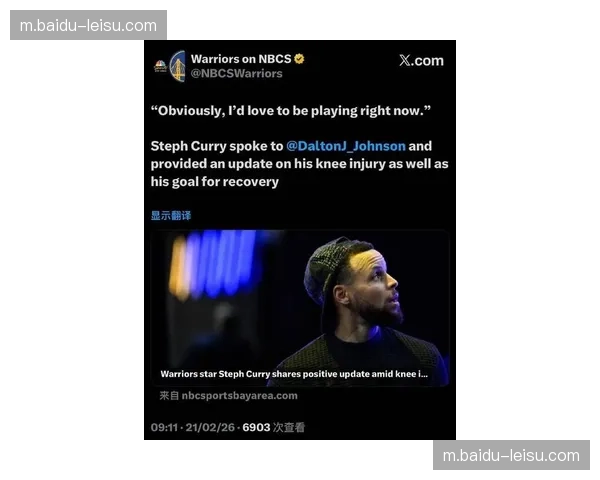This screenshot has width=600, height=480.
Task: Click the NBC peacock logo icon
Action: tap(160, 66)
